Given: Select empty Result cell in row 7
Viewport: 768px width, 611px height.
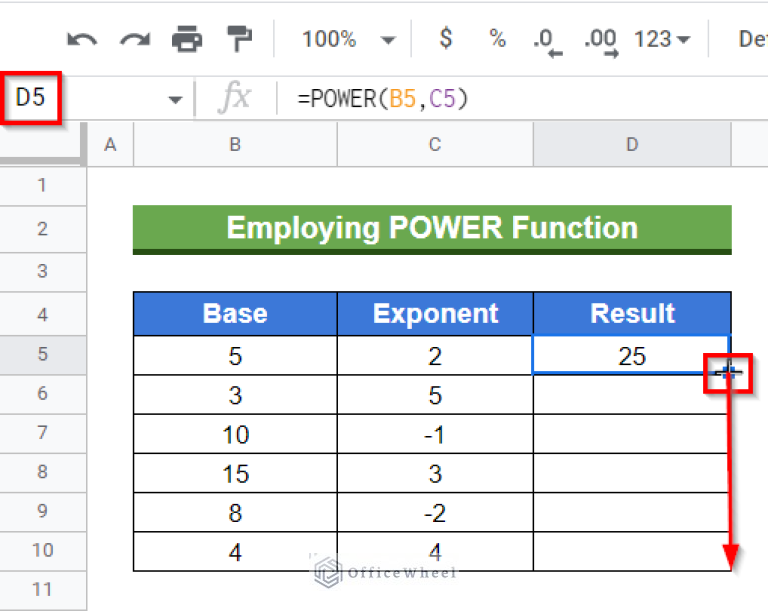Looking at the screenshot, I should pyautogui.click(x=632, y=434).
